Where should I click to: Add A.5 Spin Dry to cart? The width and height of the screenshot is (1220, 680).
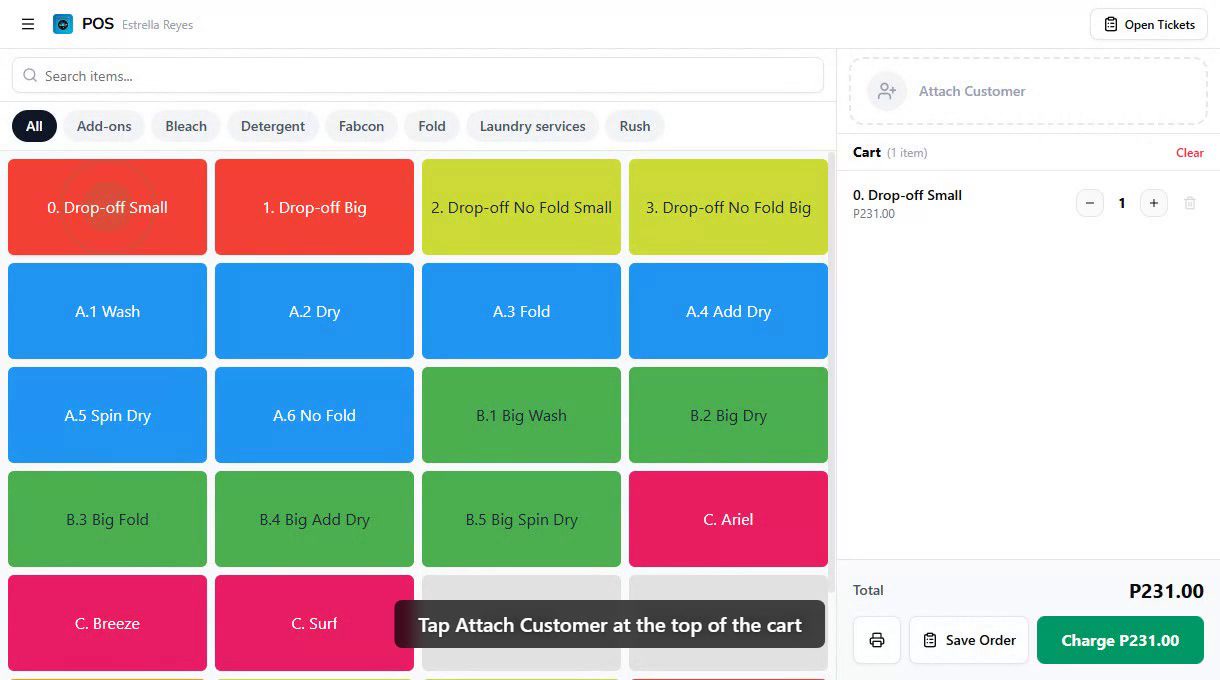coord(107,415)
